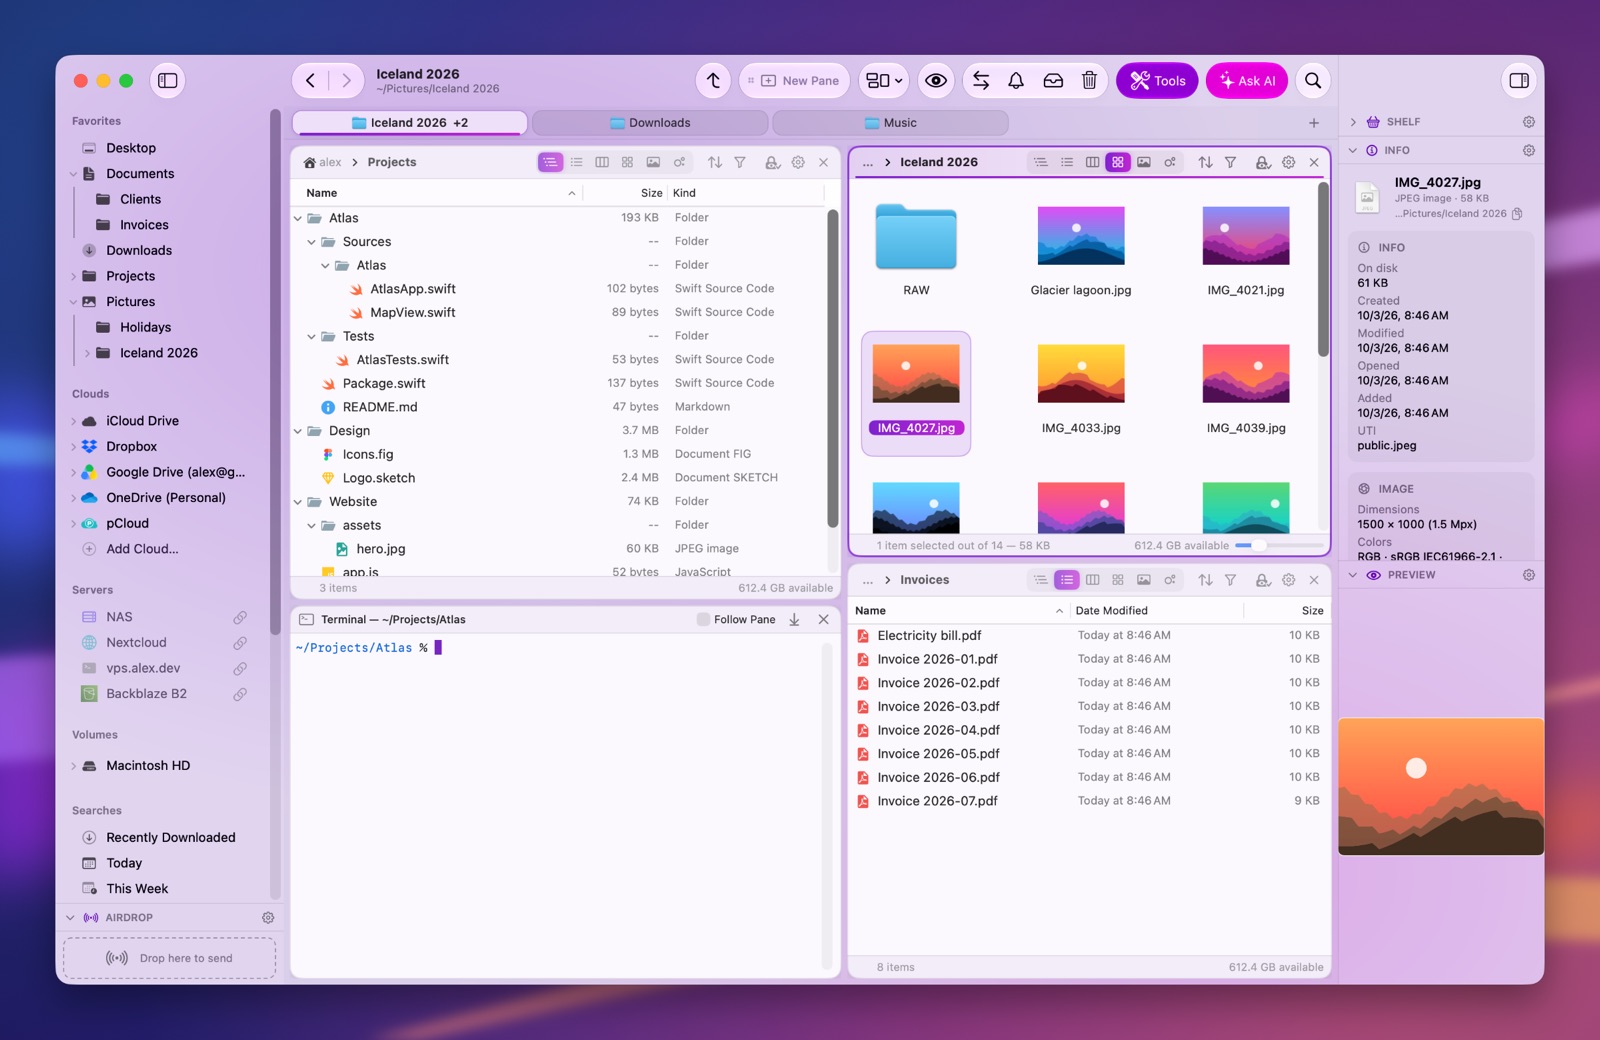The image size is (1600, 1040).
Task: Collapse the assets folder
Action: pos(312,526)
